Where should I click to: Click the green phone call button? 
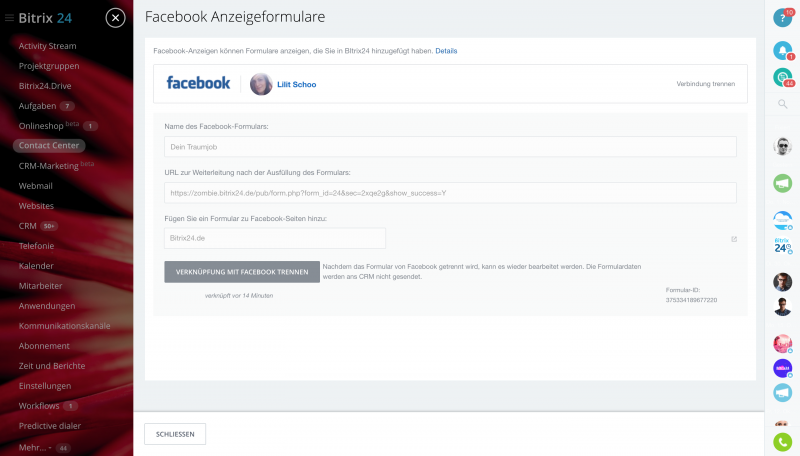click(x=782, y=442)
